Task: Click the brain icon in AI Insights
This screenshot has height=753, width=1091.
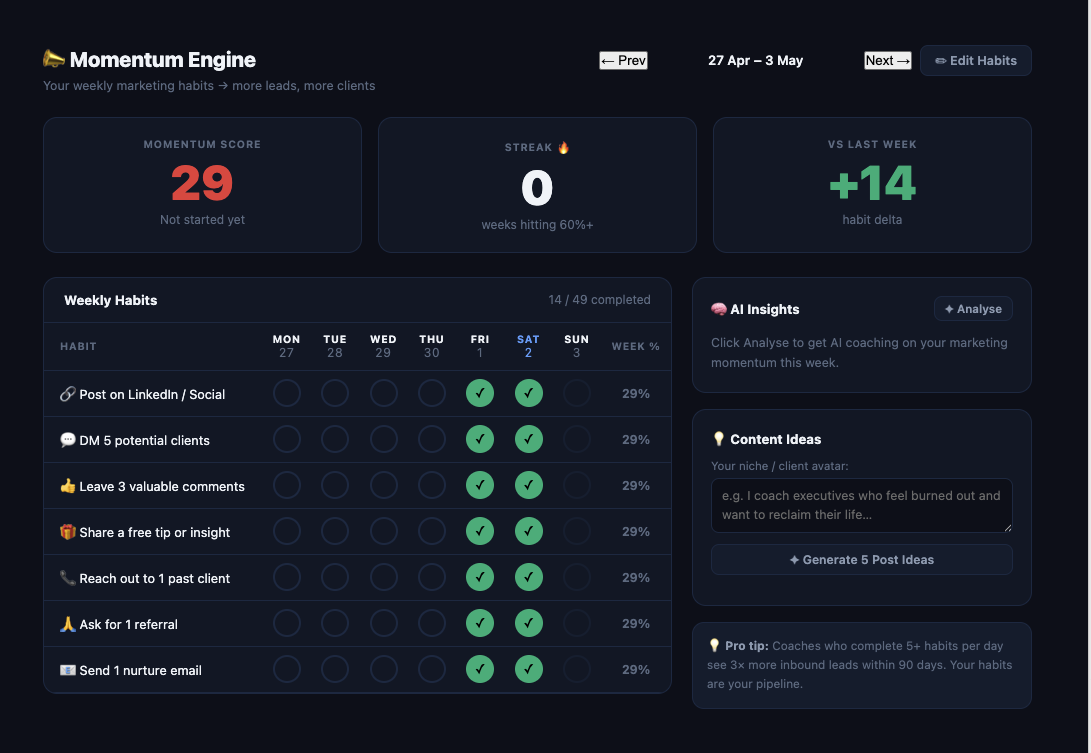Action: (719, 309)
